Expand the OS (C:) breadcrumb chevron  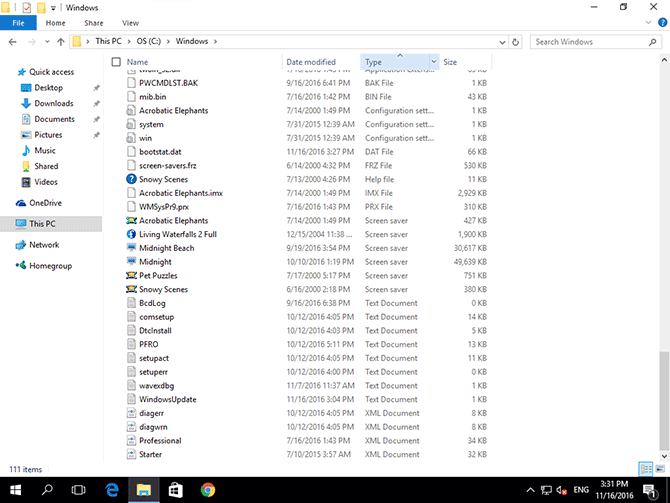(168, 41)
